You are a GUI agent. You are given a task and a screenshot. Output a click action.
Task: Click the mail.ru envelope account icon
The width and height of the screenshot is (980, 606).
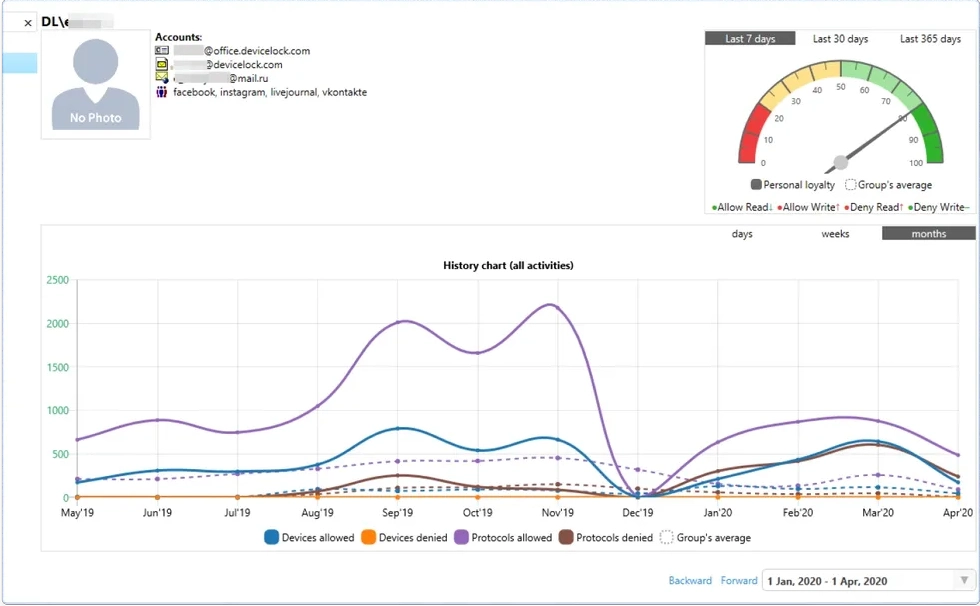click(x=161, y=78)
